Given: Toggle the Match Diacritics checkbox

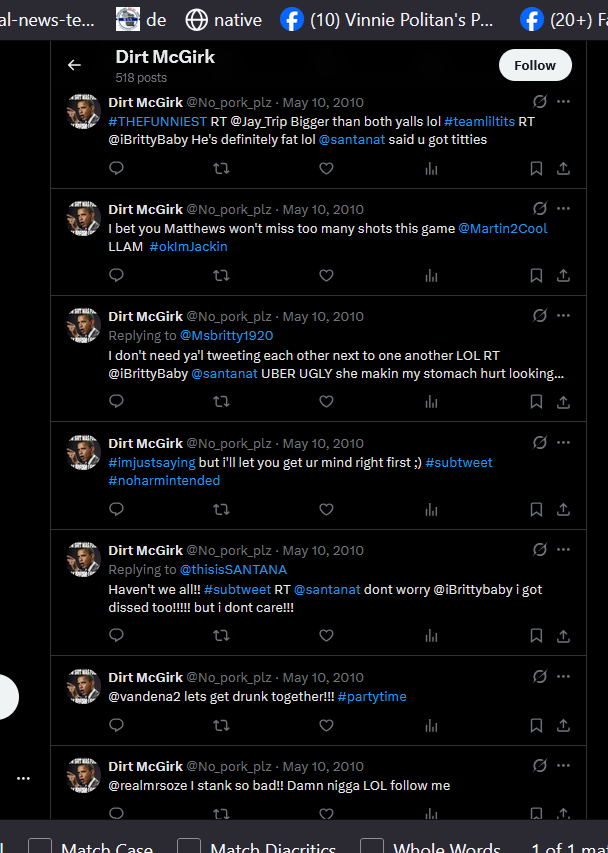Looking at the screenshot, I should coord(189,848).
